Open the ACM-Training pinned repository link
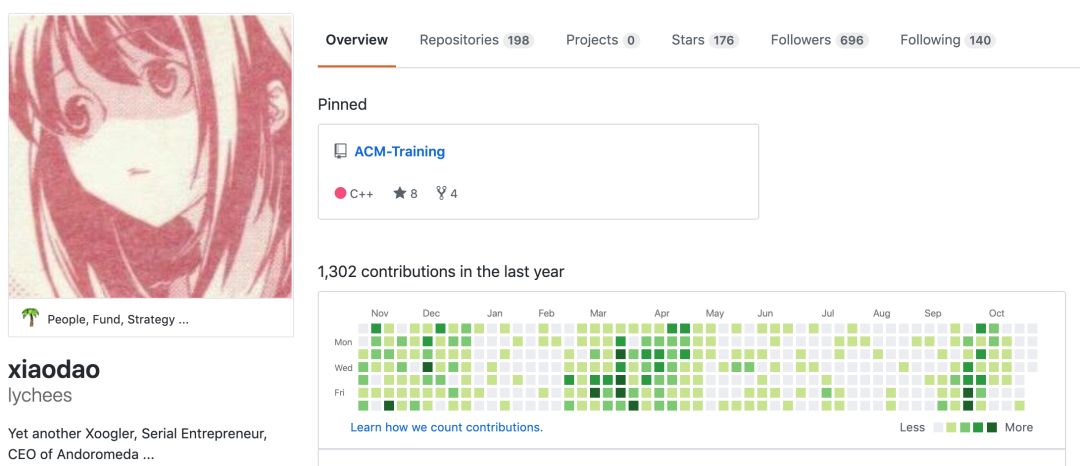 tap(399, 152)
